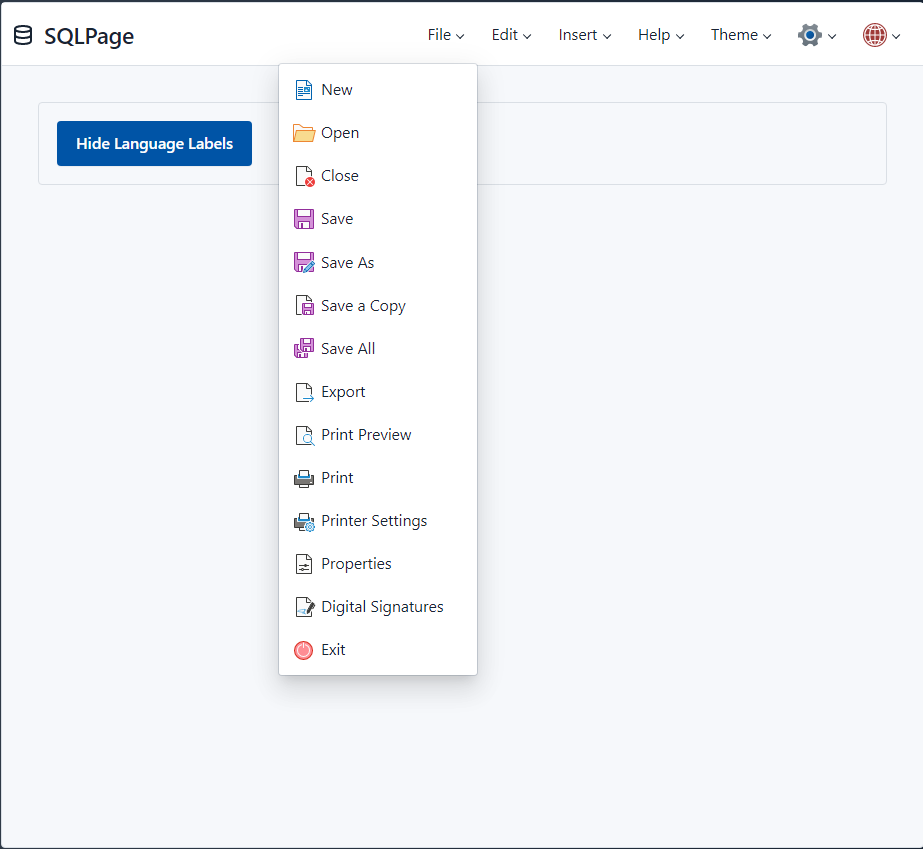The image size is (923, 849).
Task: Click the New document icon
Action: 304,90
